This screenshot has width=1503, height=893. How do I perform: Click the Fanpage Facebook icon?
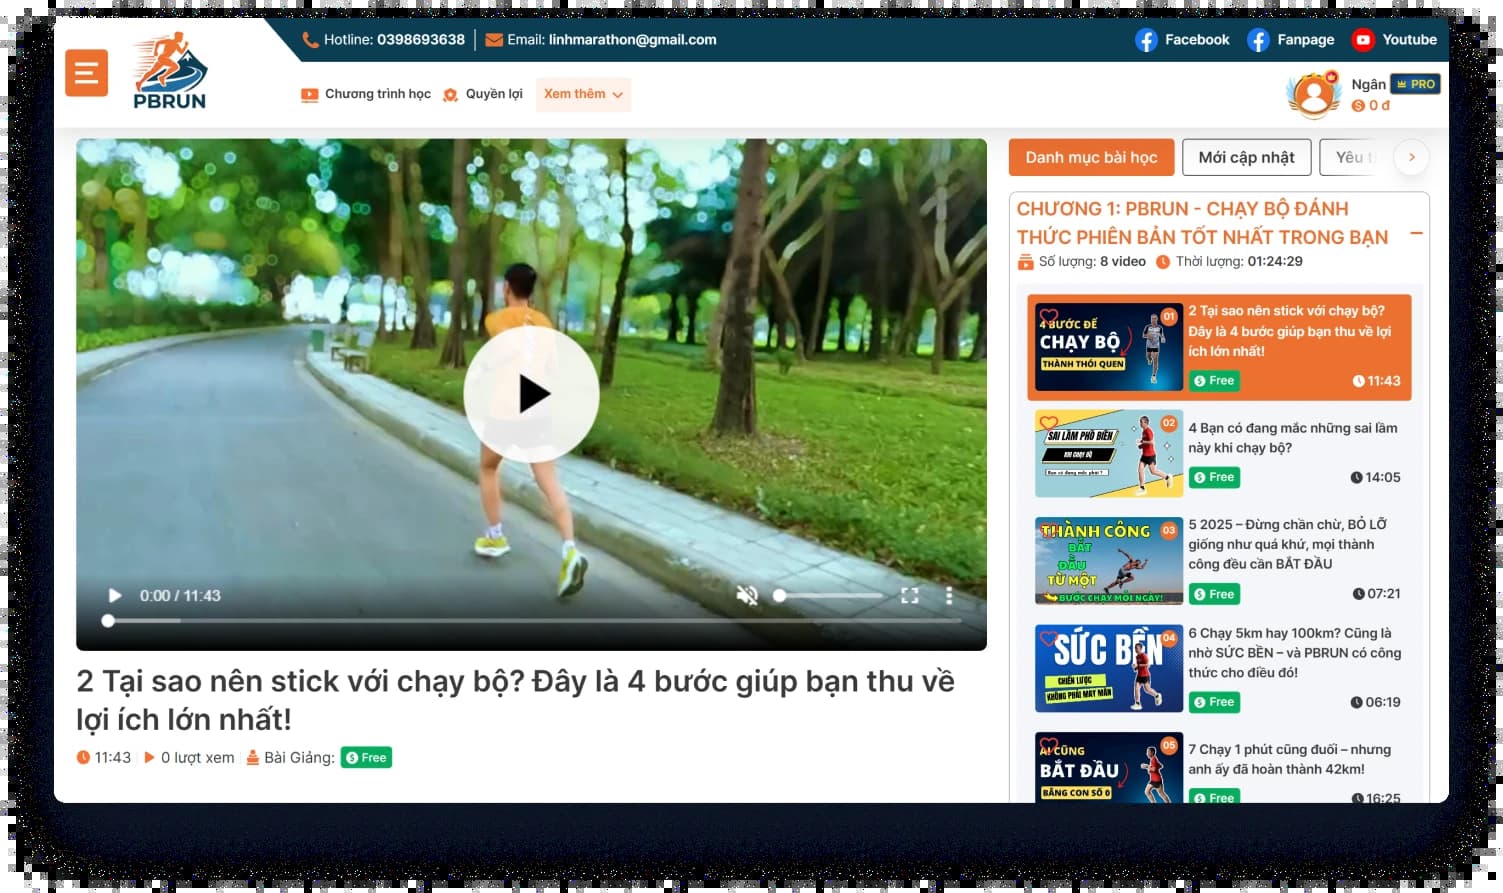pyautogui.click(x=1258, y=40)
